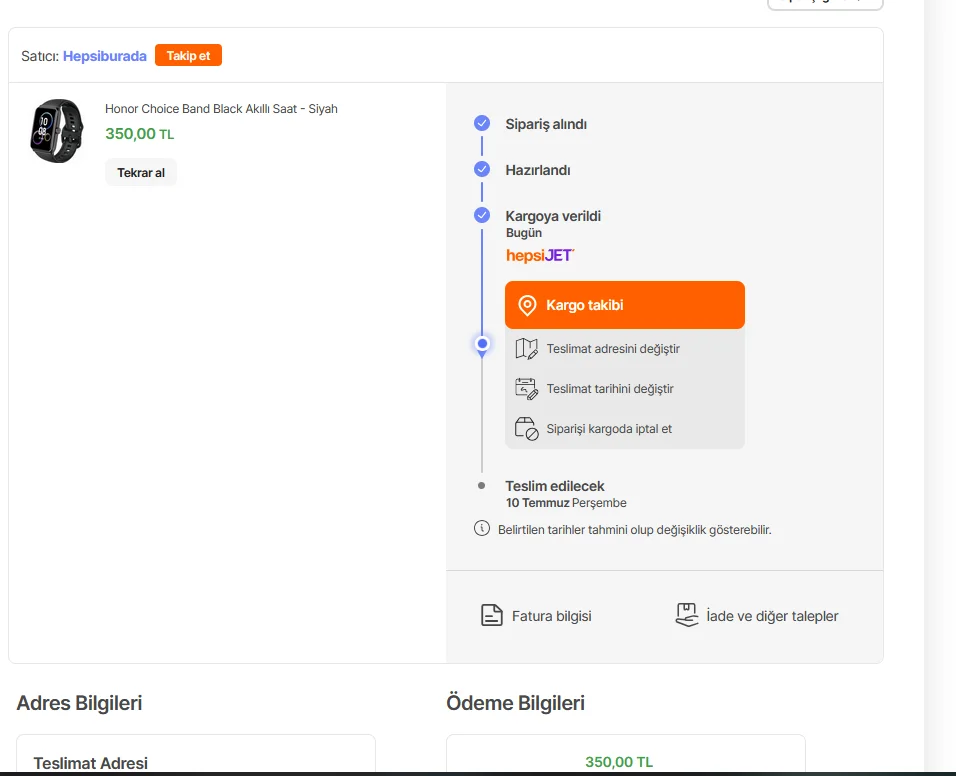Click the Sipariş alındı status label
Screen dimensions: 956x776
tap(546, 124)
